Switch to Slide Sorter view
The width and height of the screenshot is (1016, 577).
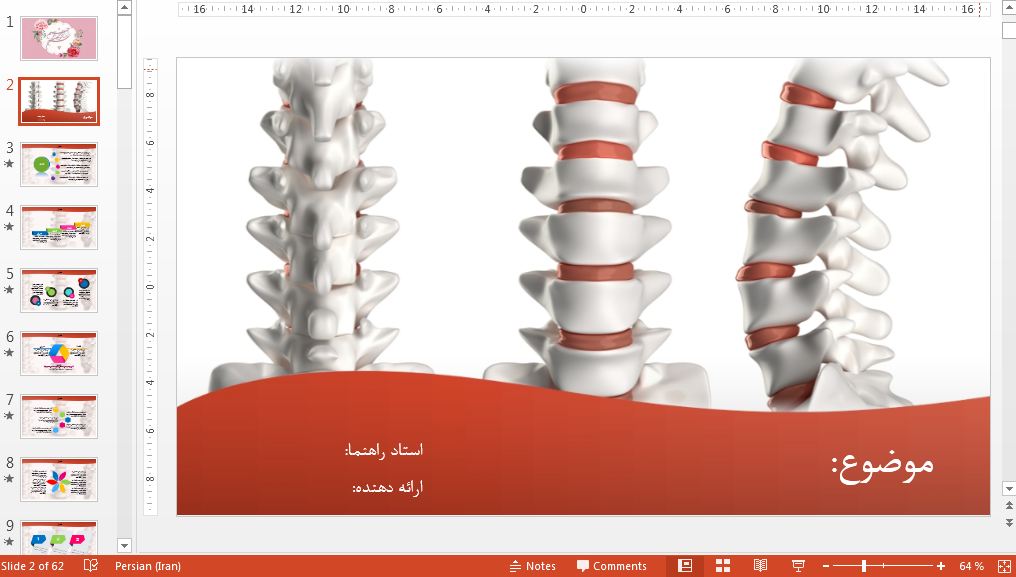(722, 565)
